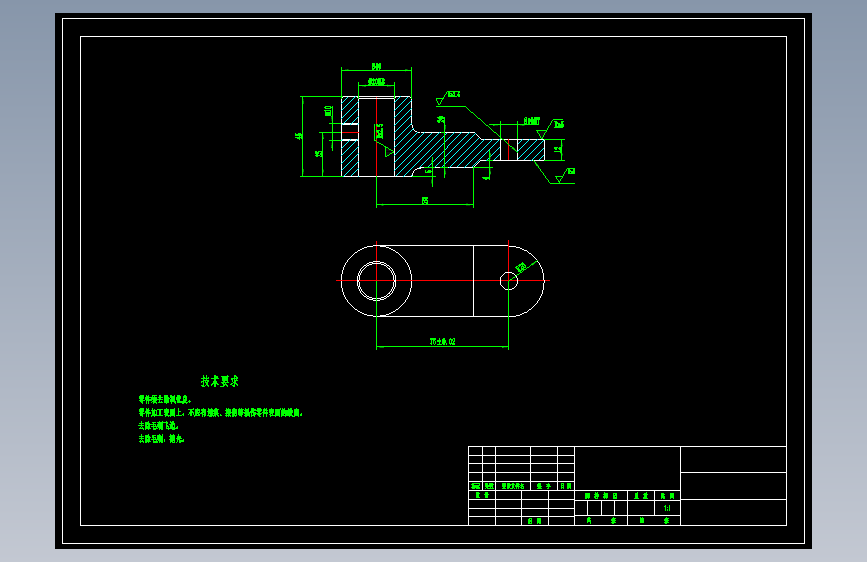Click the 75±0.02 dimension label
Screen dimensions: 867x562
443,342
